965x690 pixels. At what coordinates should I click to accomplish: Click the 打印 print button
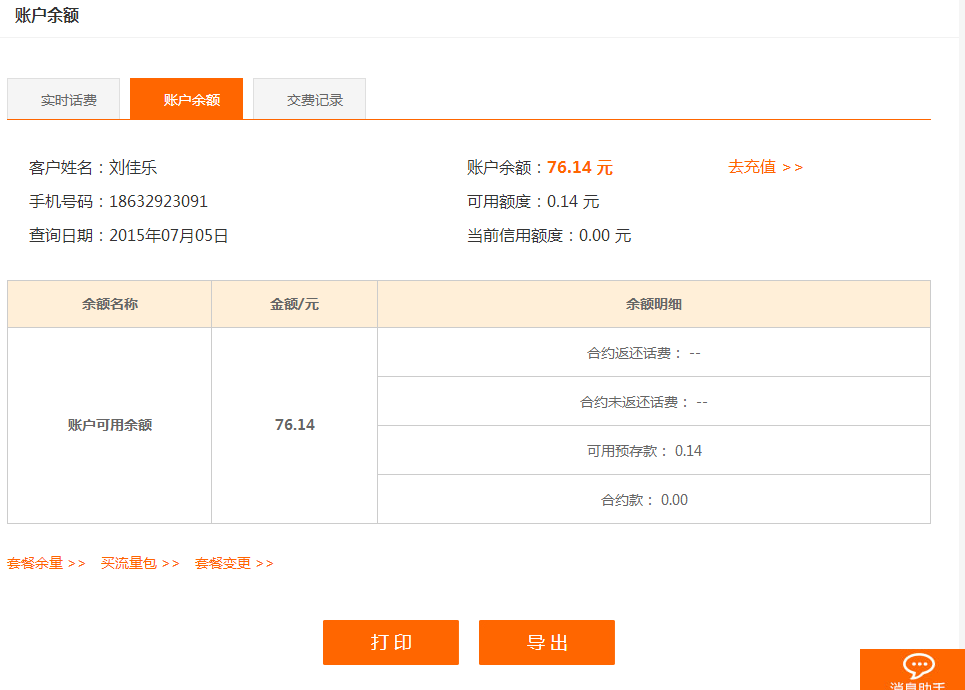(x=390, y=642)
